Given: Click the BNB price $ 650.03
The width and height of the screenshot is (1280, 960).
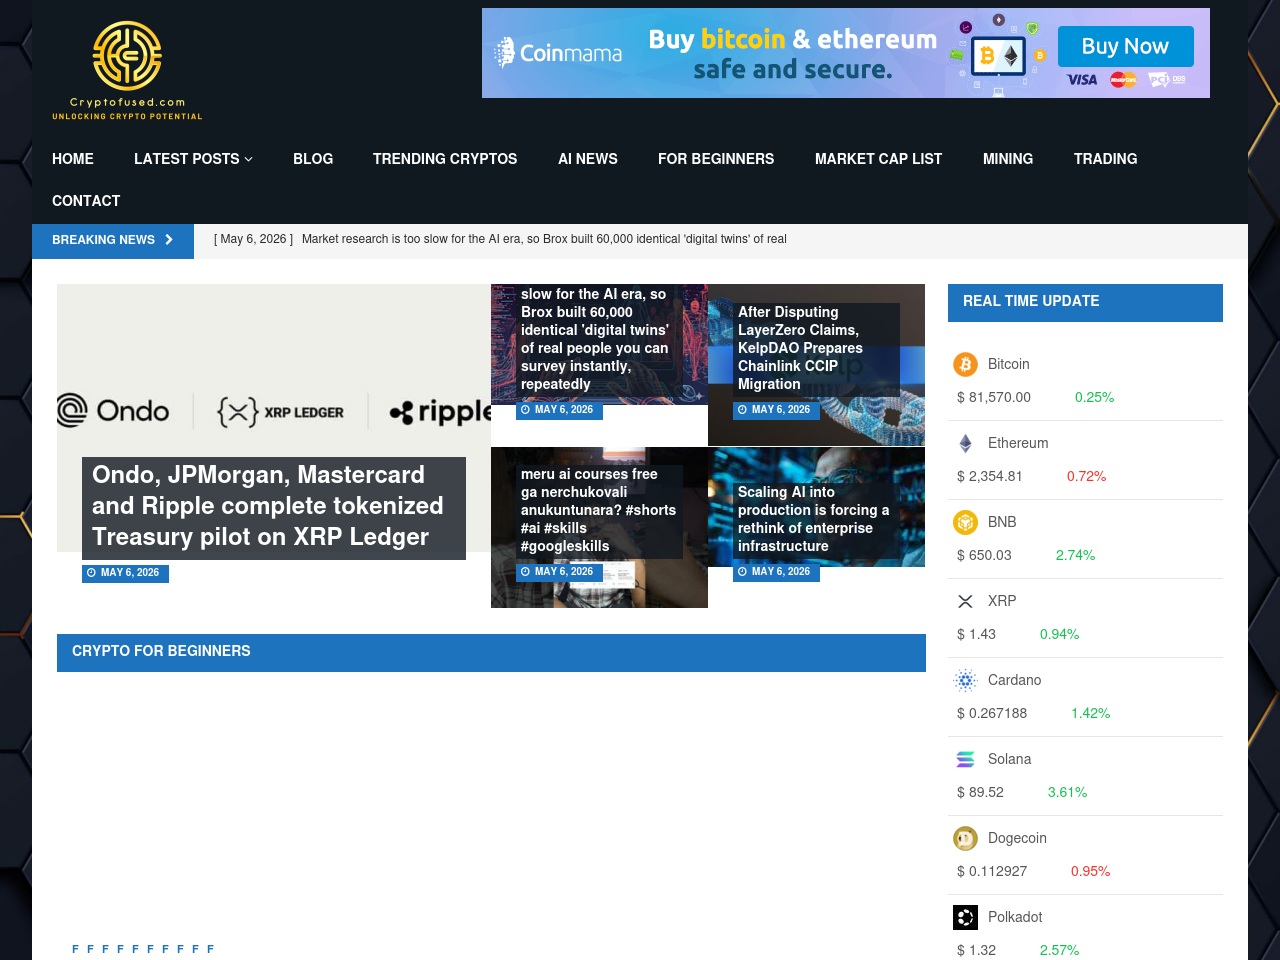Looking at the screenshot, I should coord(984,555).
